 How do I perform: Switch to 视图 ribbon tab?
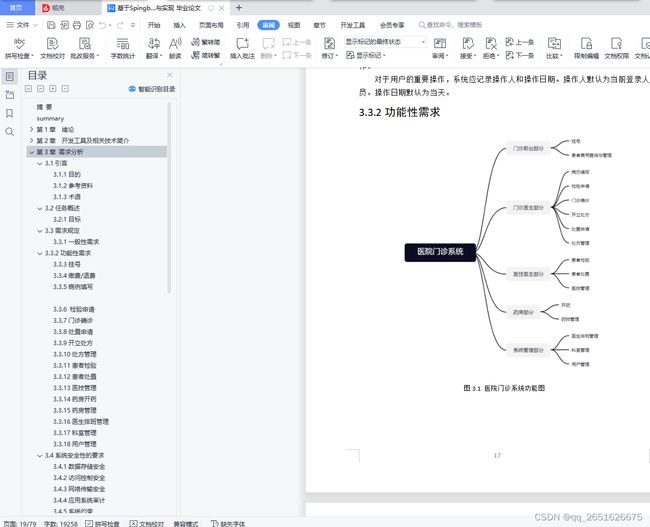tap(294, 25)
